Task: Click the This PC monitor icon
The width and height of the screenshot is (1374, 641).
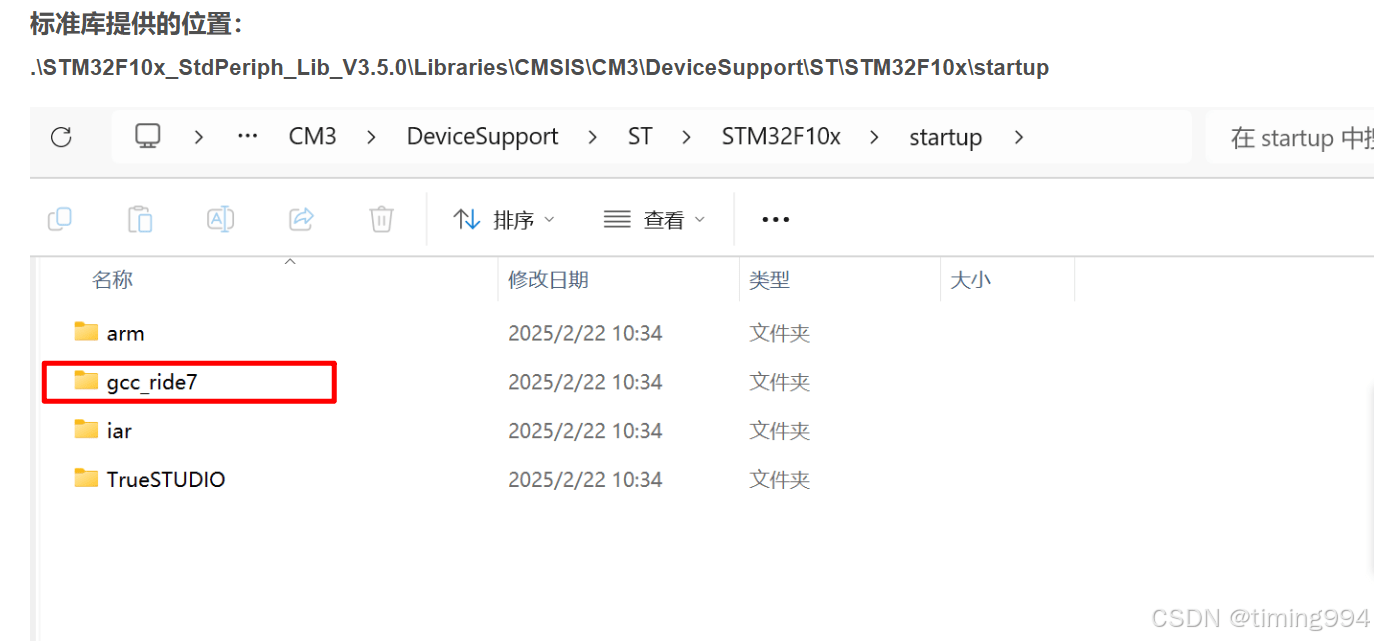Action: coord(148,137)
